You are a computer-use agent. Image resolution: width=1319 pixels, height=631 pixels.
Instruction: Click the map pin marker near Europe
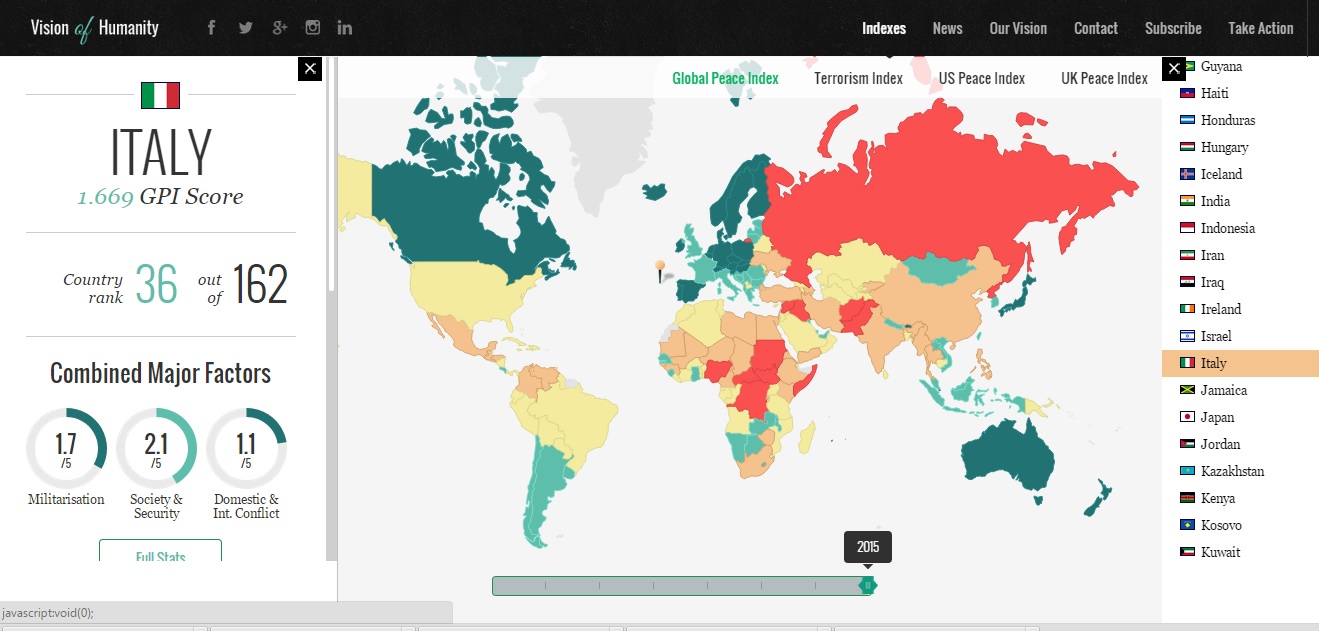(x=660, y=270)
